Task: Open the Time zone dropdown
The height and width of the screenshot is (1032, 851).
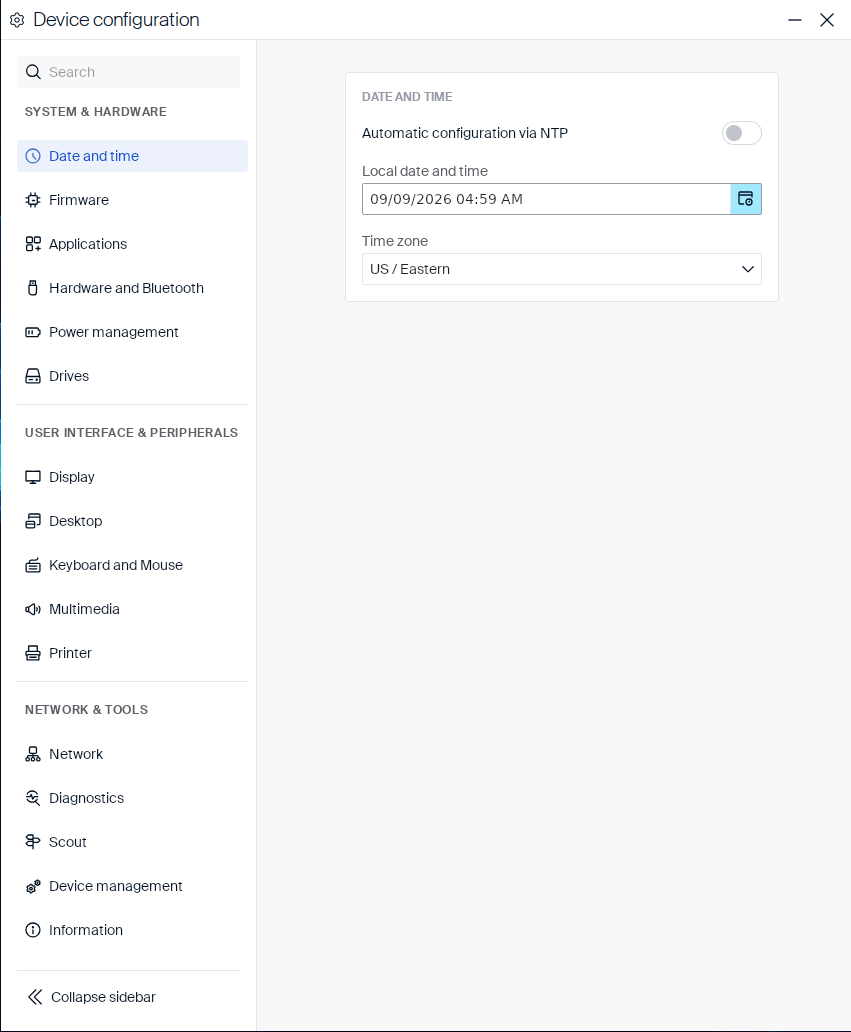Action: click(x=561, y=269)
